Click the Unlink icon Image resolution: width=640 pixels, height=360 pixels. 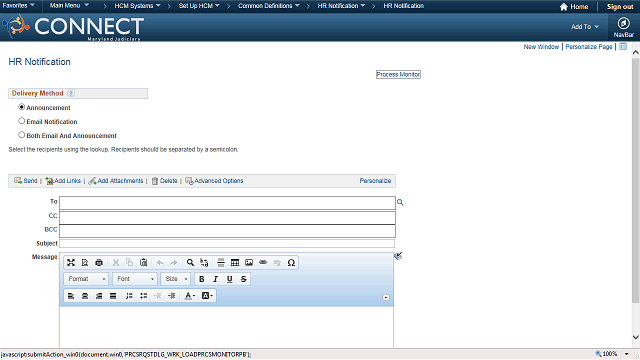(277, 262)
